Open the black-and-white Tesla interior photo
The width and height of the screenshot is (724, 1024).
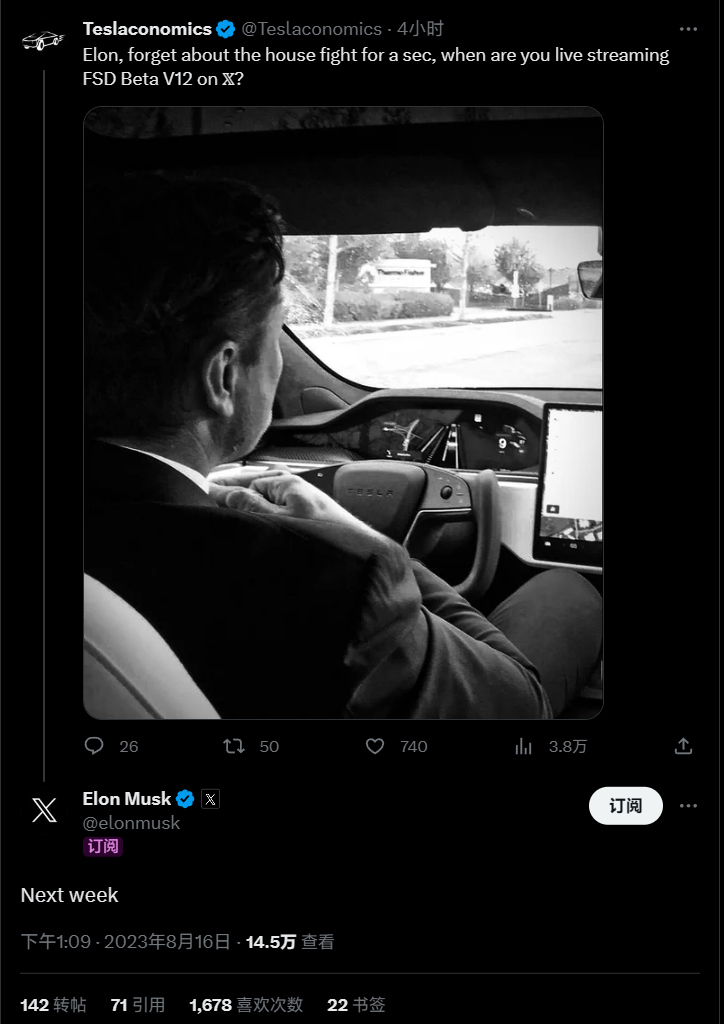[343, 412]
